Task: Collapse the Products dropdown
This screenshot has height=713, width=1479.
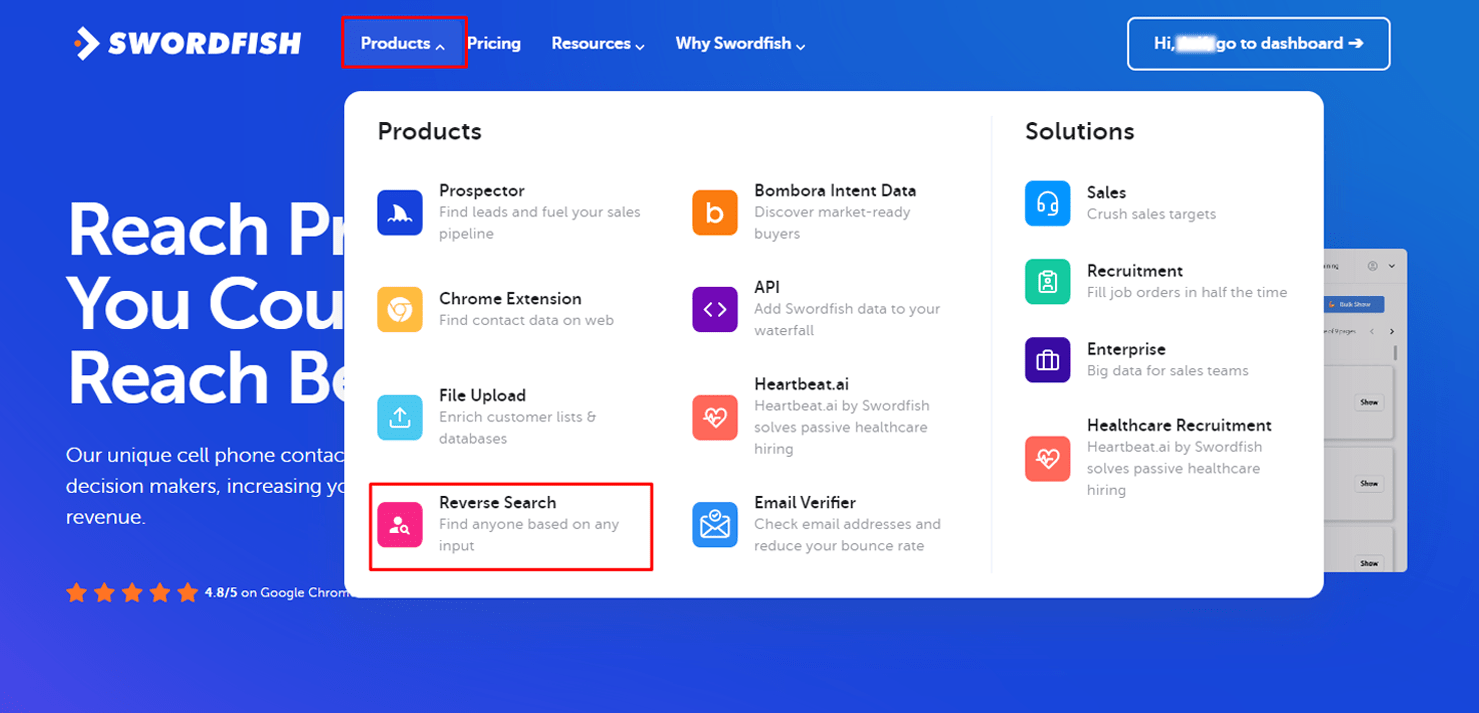Action: click(404, 43)
